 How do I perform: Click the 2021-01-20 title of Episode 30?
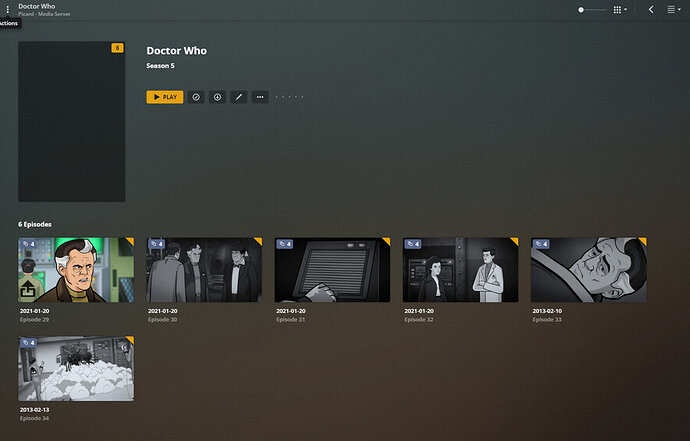(162, 311)
